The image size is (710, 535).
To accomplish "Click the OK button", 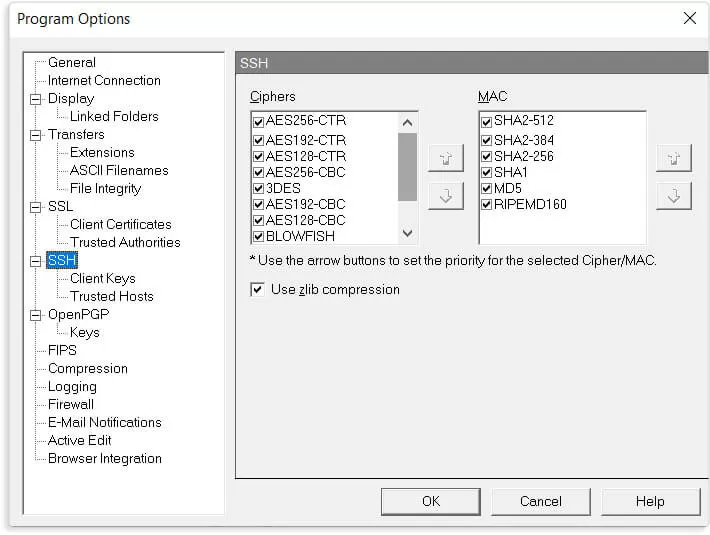I will pos(430,501).
